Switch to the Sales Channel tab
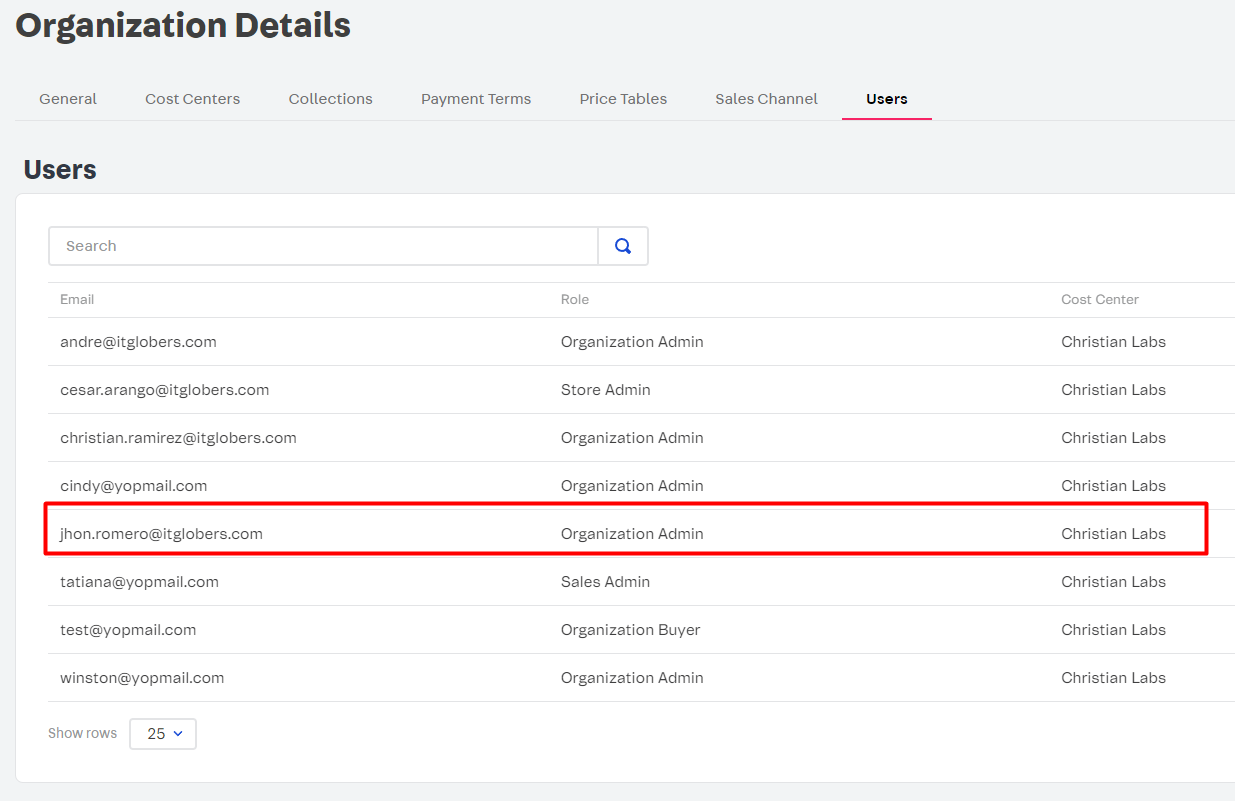 tap(766, 99)
